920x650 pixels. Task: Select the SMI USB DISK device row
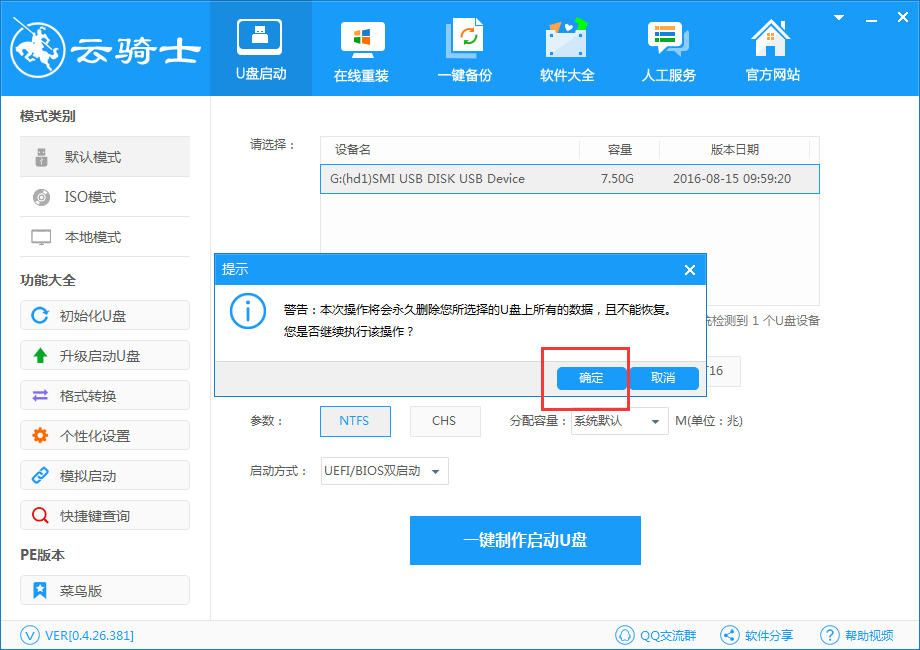click(570, 179)
